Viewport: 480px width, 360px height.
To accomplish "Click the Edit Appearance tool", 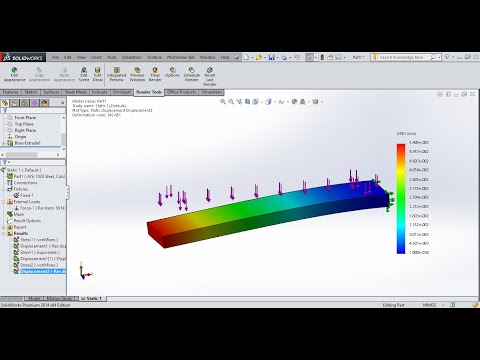I will pos(14,74).
